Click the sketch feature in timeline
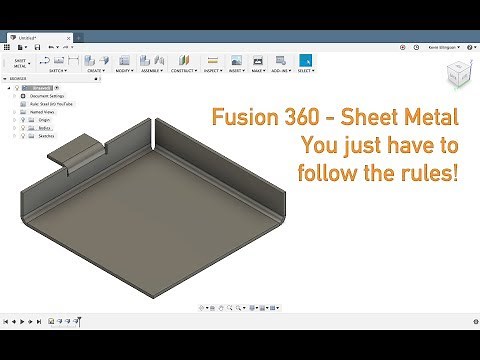 point(51,321)
